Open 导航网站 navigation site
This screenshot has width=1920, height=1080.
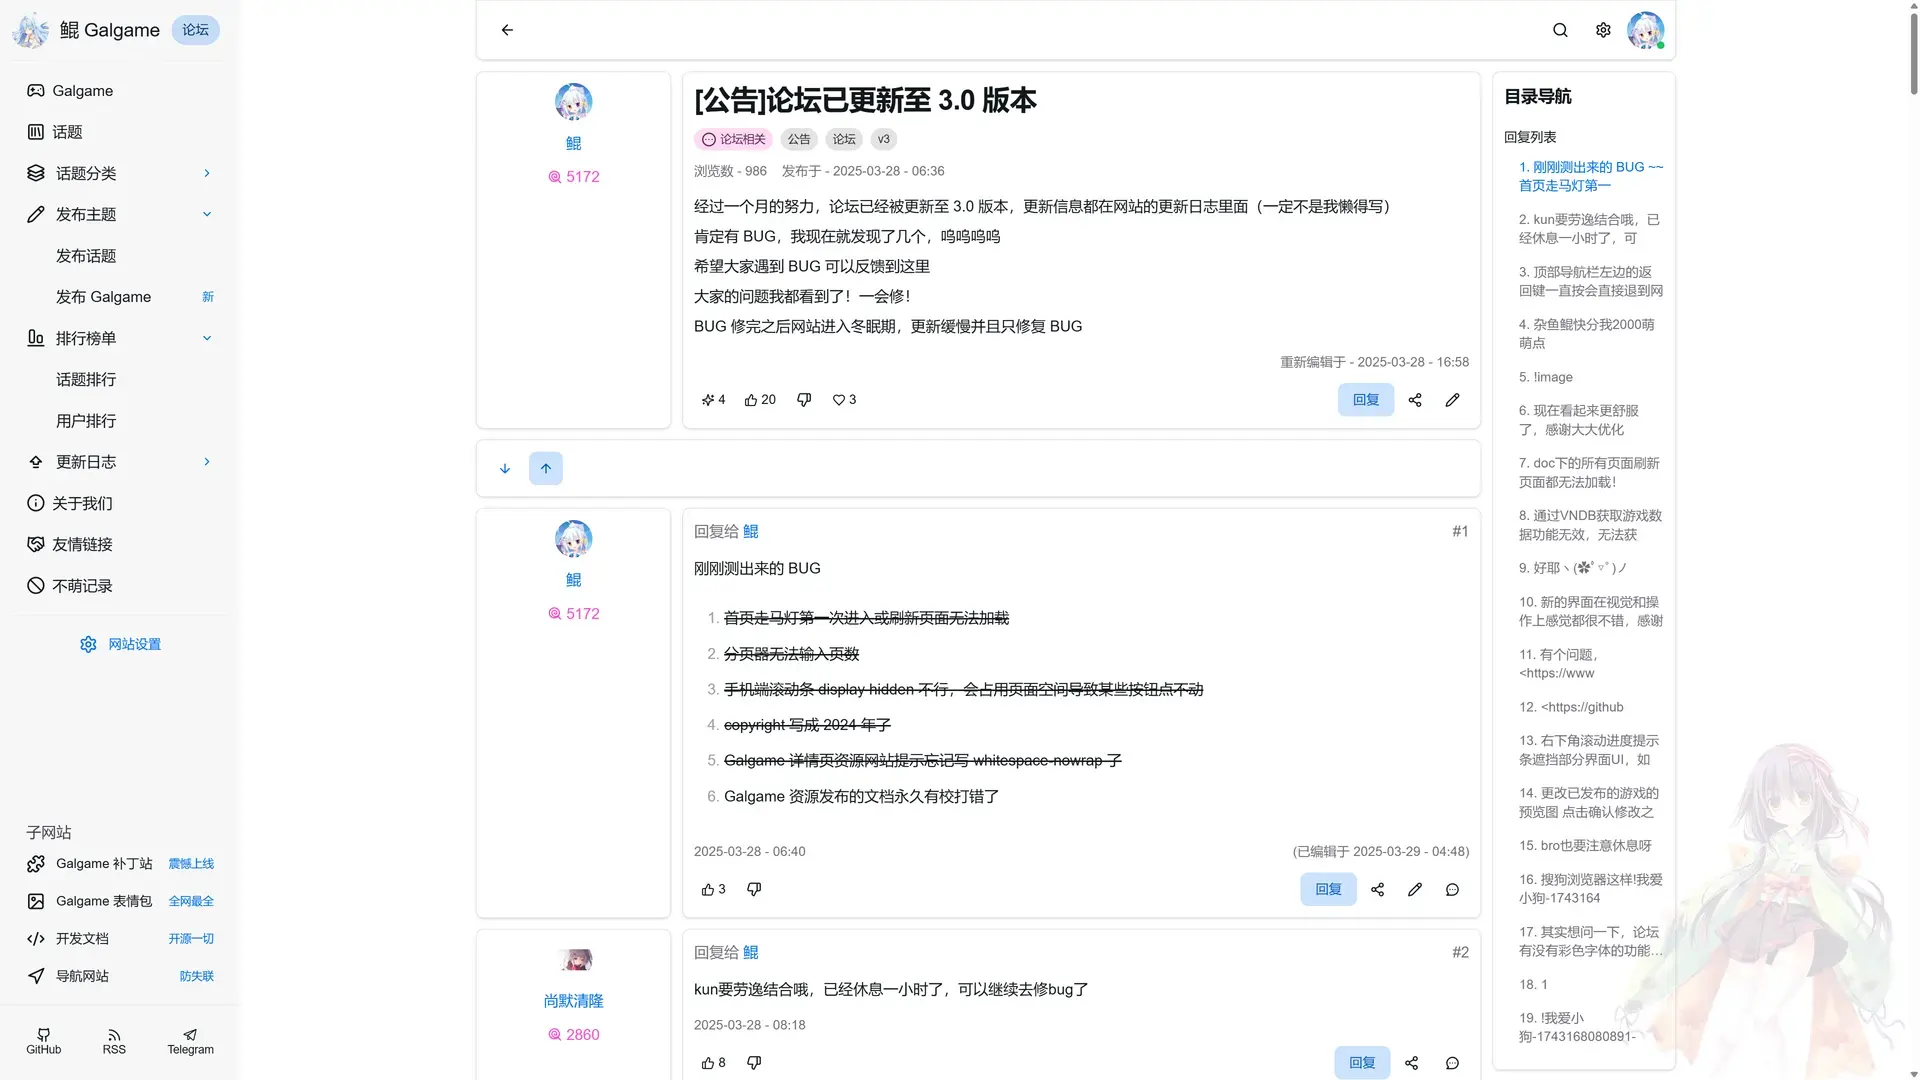coord(120,976)
